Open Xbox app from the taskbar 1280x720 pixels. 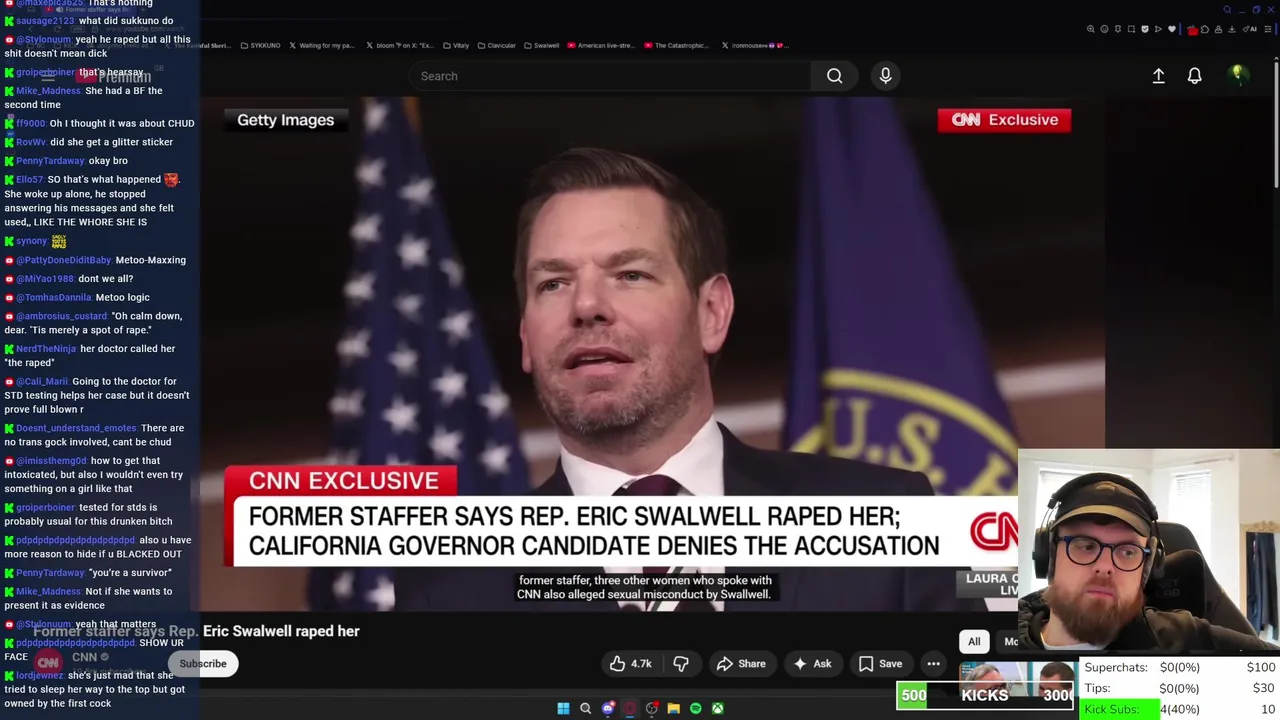click(717, 708)
